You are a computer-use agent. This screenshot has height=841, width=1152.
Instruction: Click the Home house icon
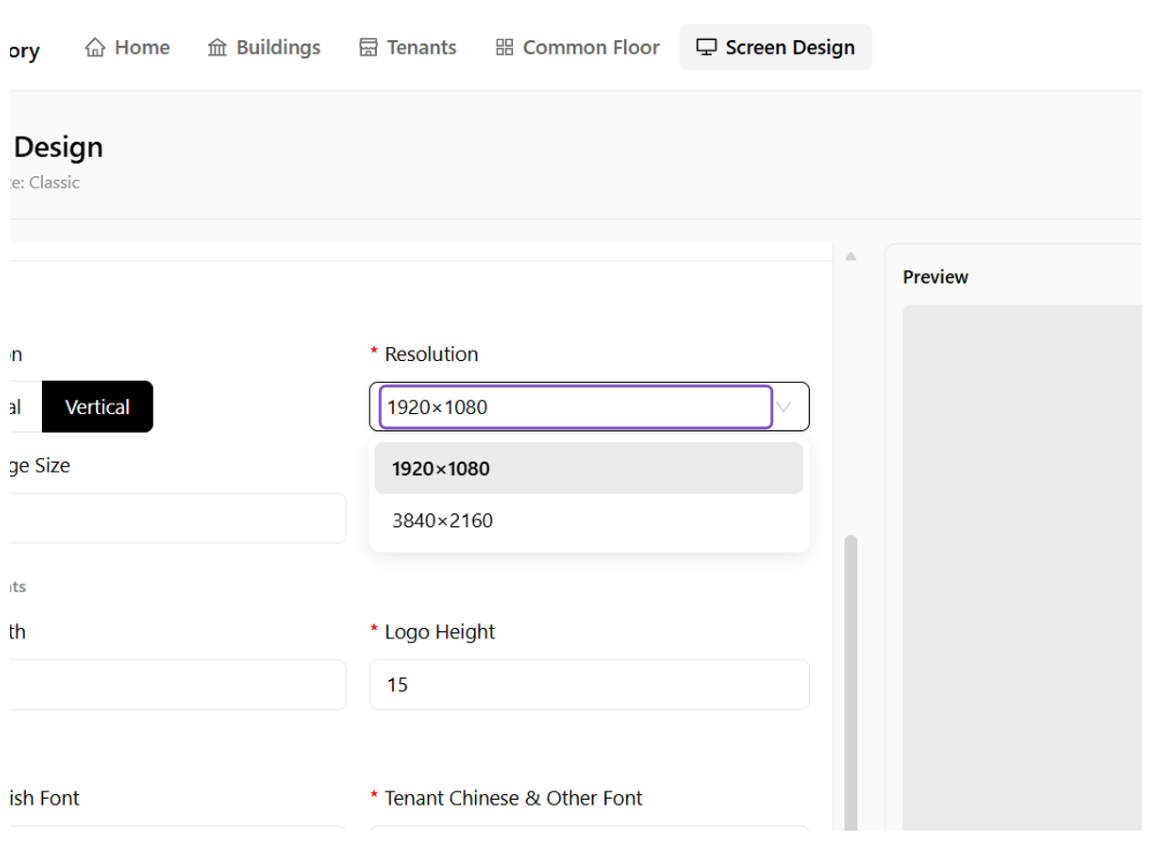point(95,48)
